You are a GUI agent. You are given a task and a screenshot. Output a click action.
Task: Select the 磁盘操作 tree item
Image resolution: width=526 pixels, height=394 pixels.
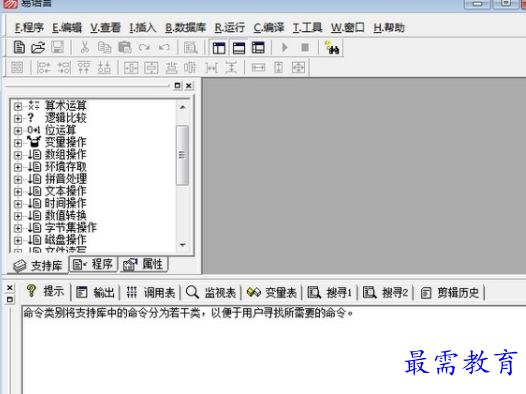coord(66,240)
